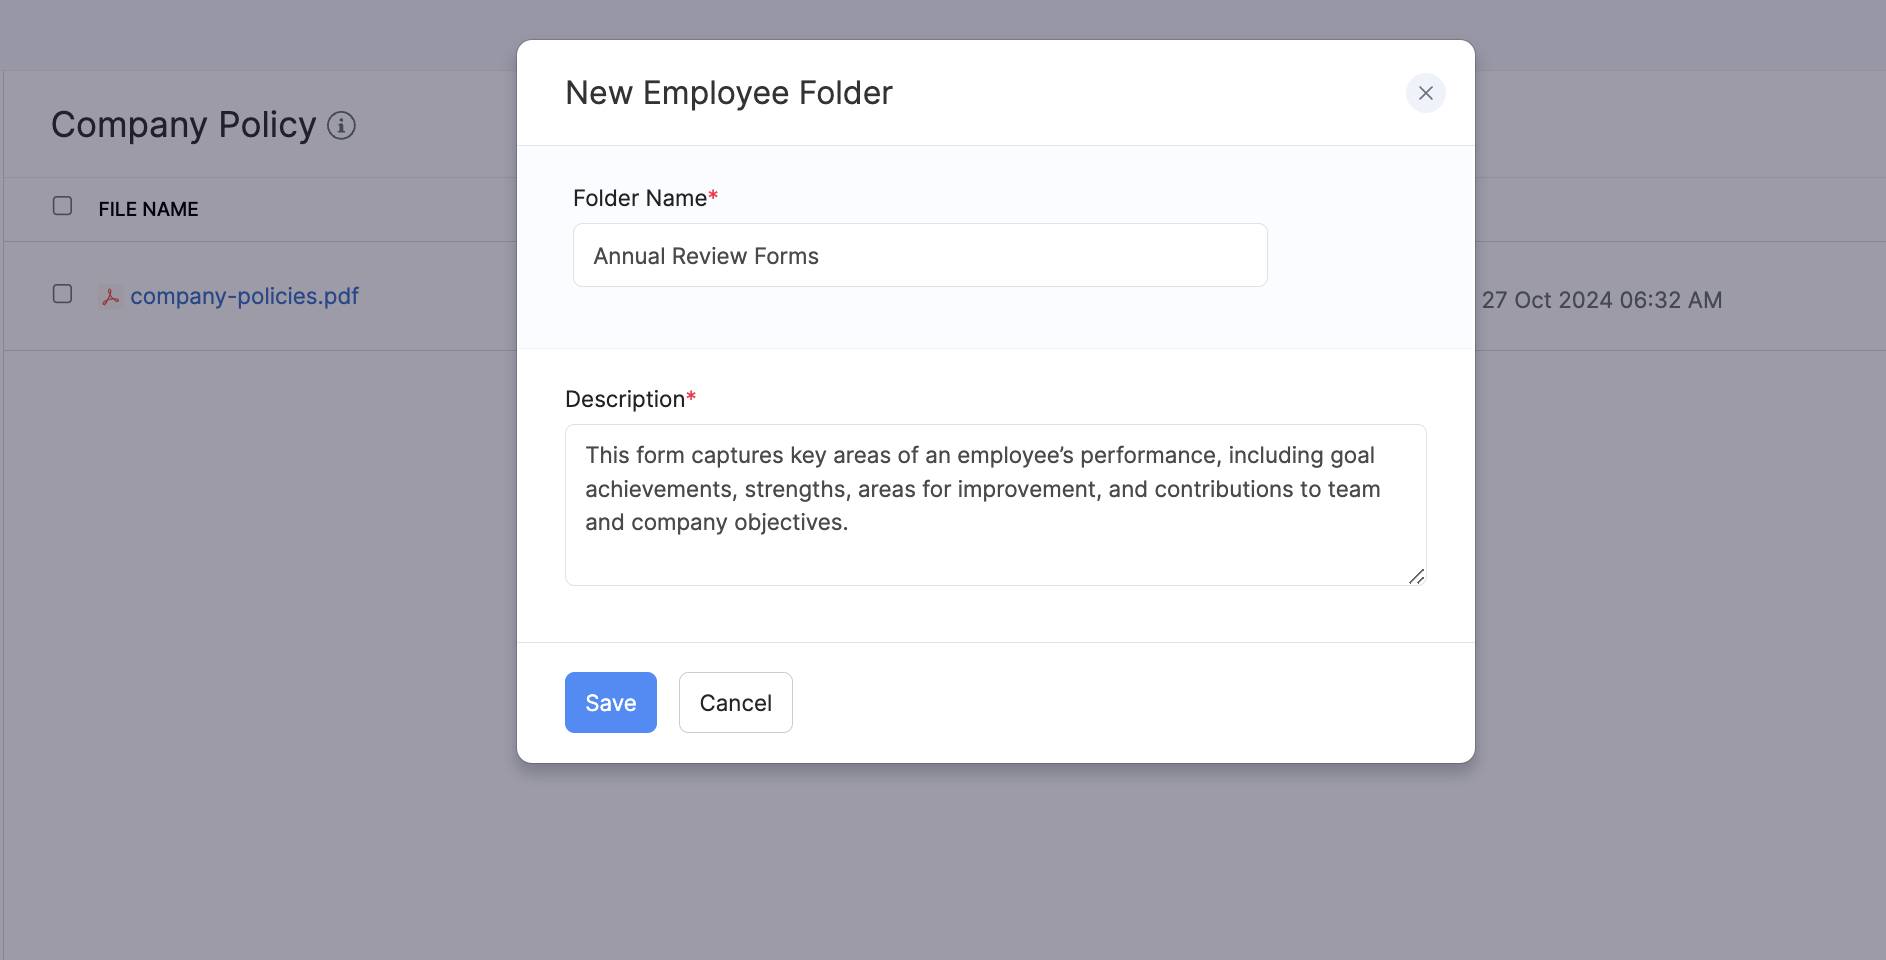Toggle the select-all checkbox beside FILE NAME
The image size is (1886, 960).
[x=62, y=206]
